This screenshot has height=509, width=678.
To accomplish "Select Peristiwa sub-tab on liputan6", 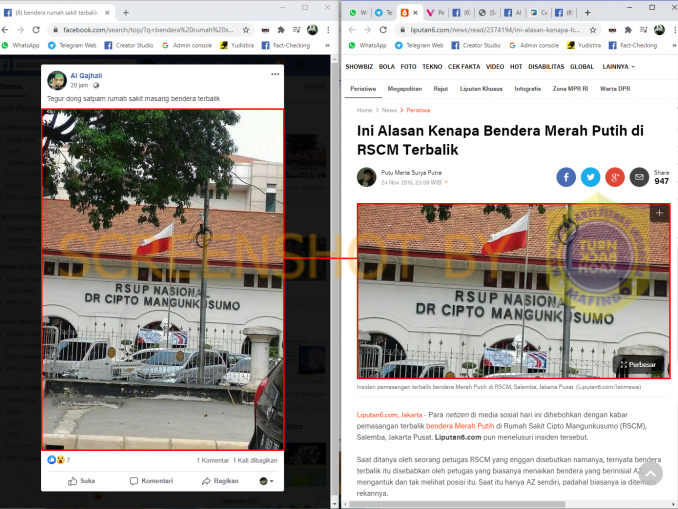I will 363,89.
